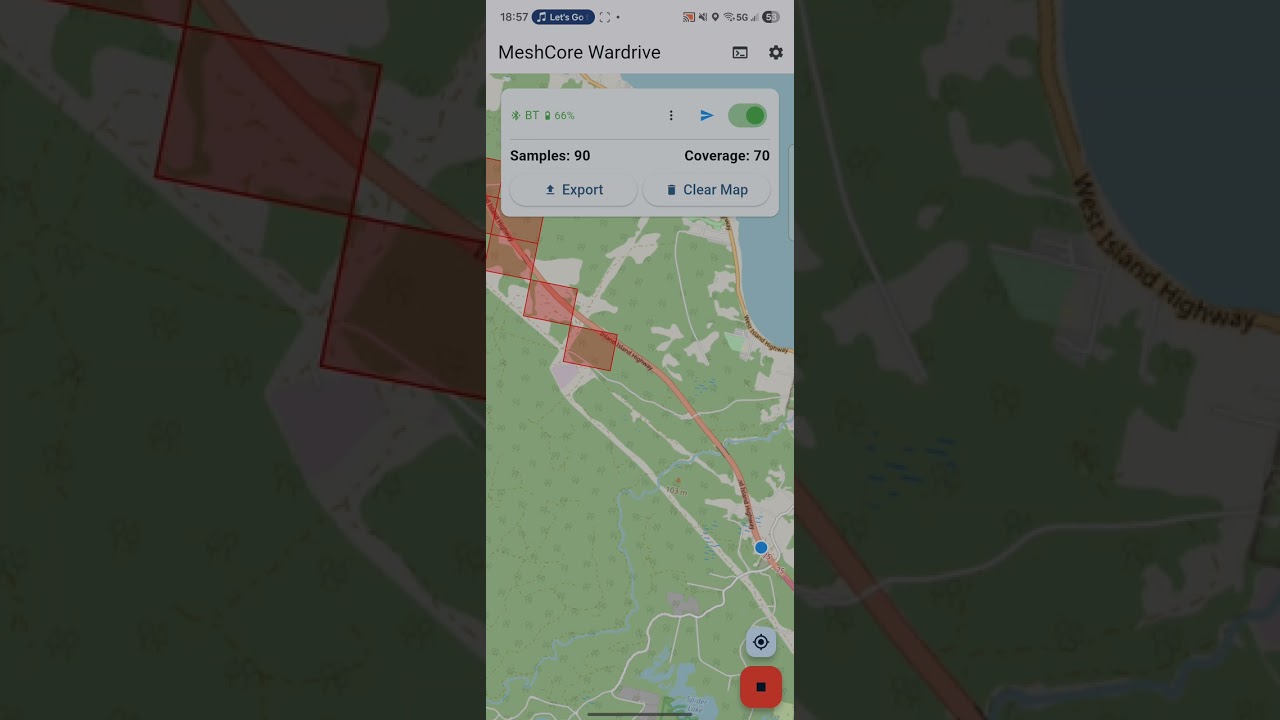
Task: Toggle the green wardrive switch off
Action: 747,116
